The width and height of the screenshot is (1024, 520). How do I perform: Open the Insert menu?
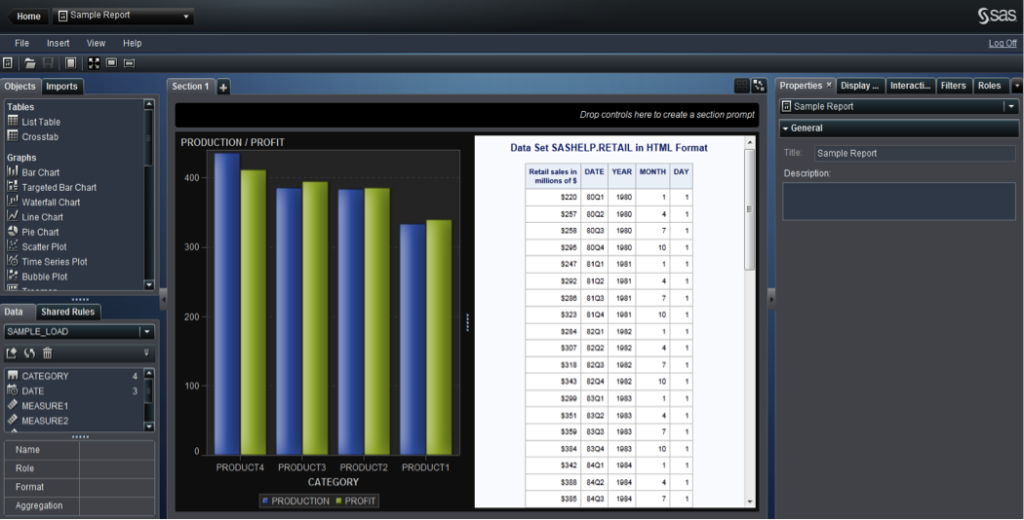[x=58, y=43]
